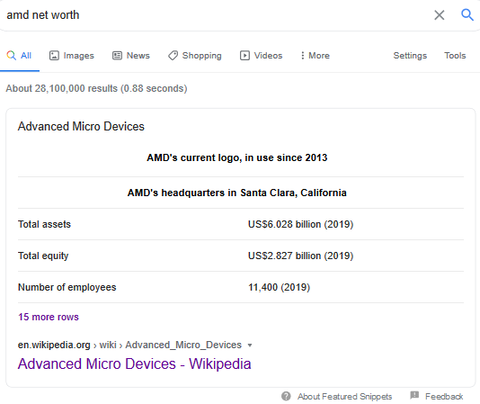Click the three-dot icon beside More
The image size is (480, 404).
[303, 55]
